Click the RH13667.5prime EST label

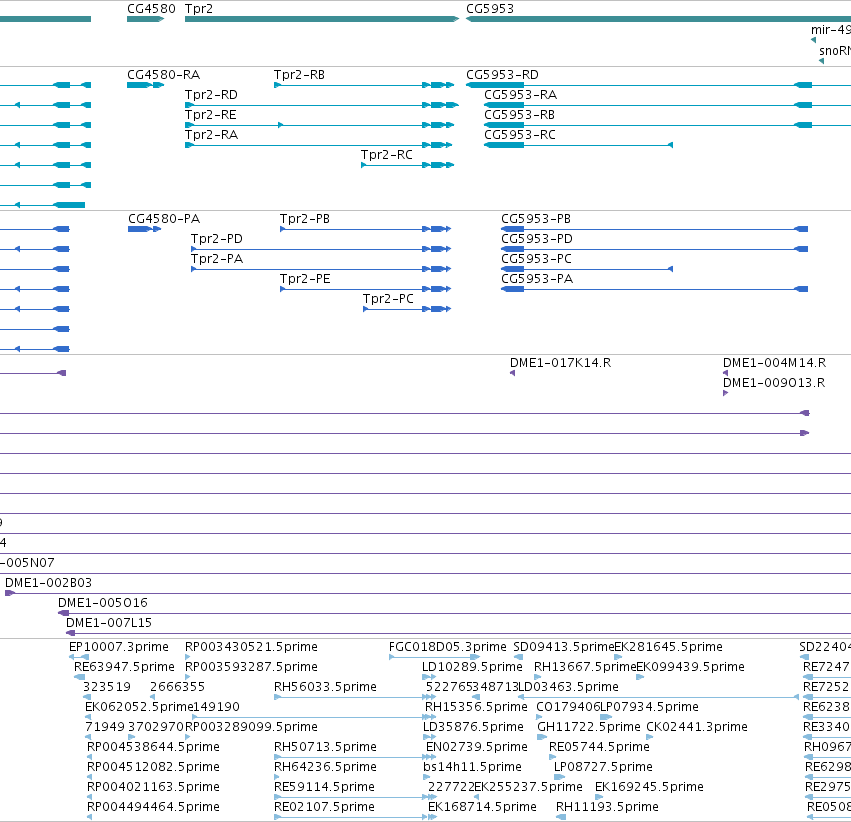(x=585, y=667)
